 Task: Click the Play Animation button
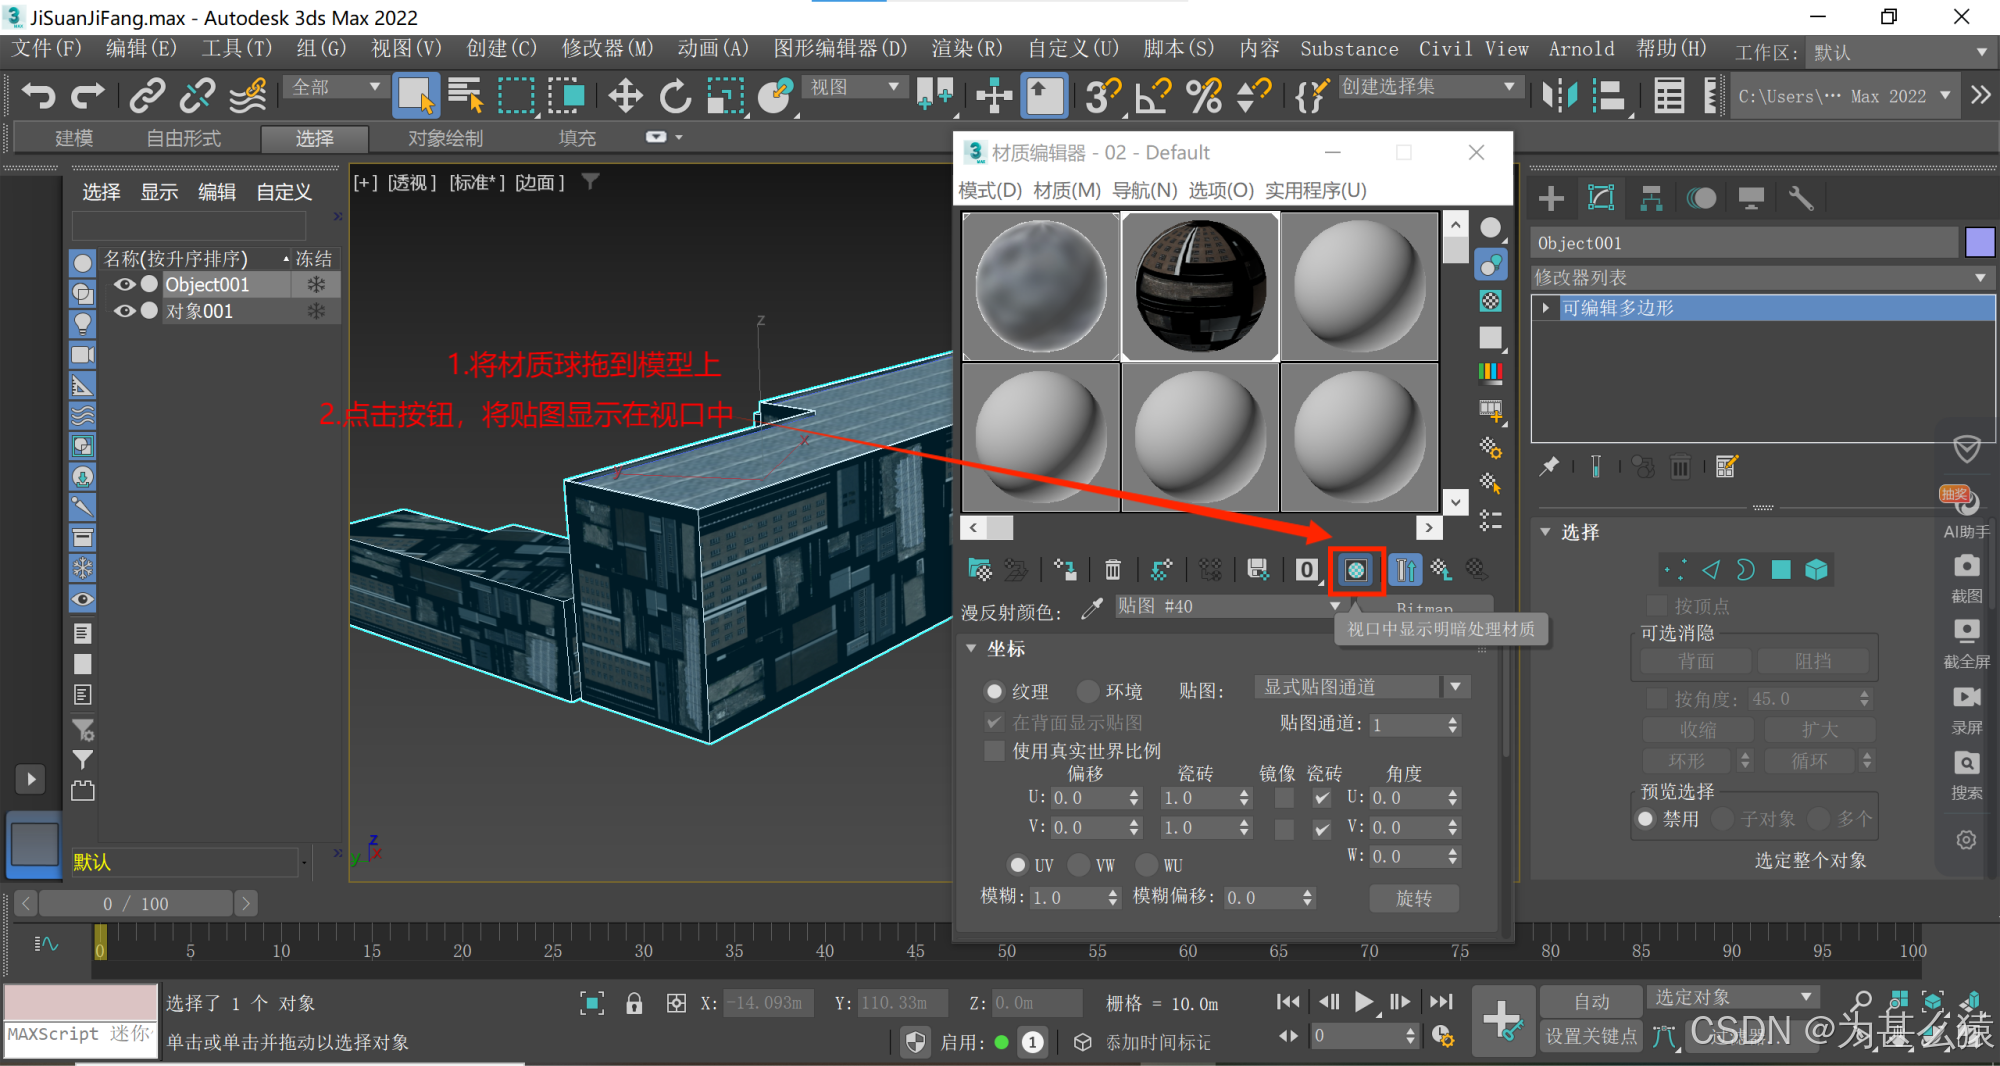click(x=1363, y=1001)
